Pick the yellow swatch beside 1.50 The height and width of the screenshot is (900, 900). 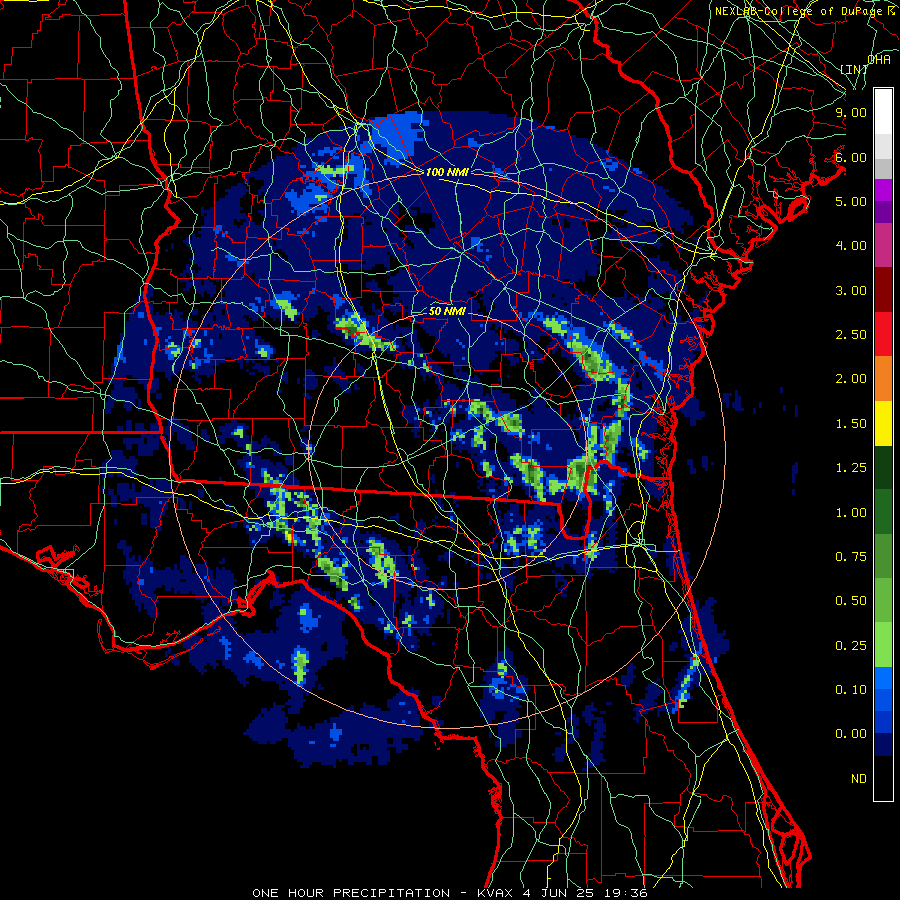pos(883,424)
